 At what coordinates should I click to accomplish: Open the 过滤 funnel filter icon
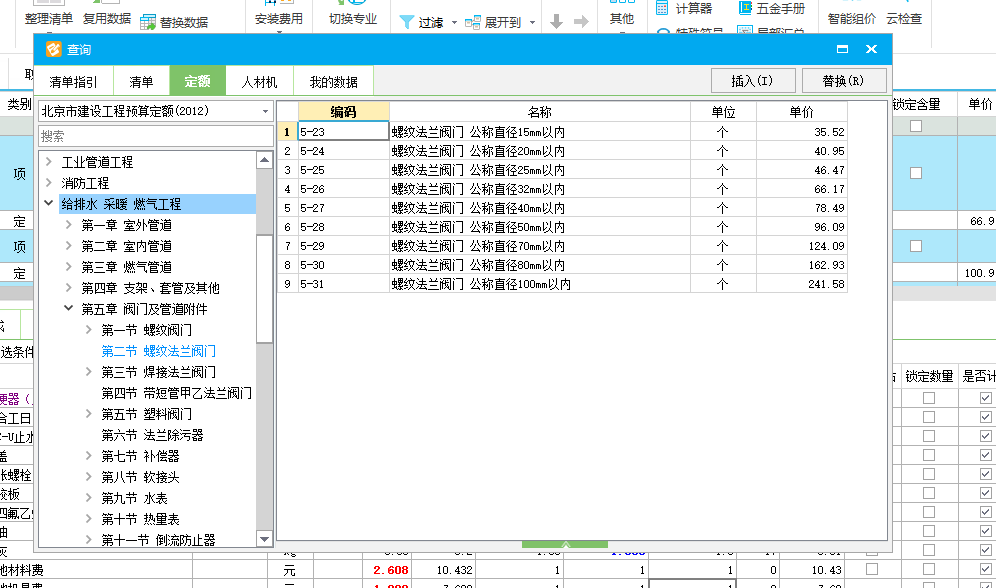click(407, 22)
